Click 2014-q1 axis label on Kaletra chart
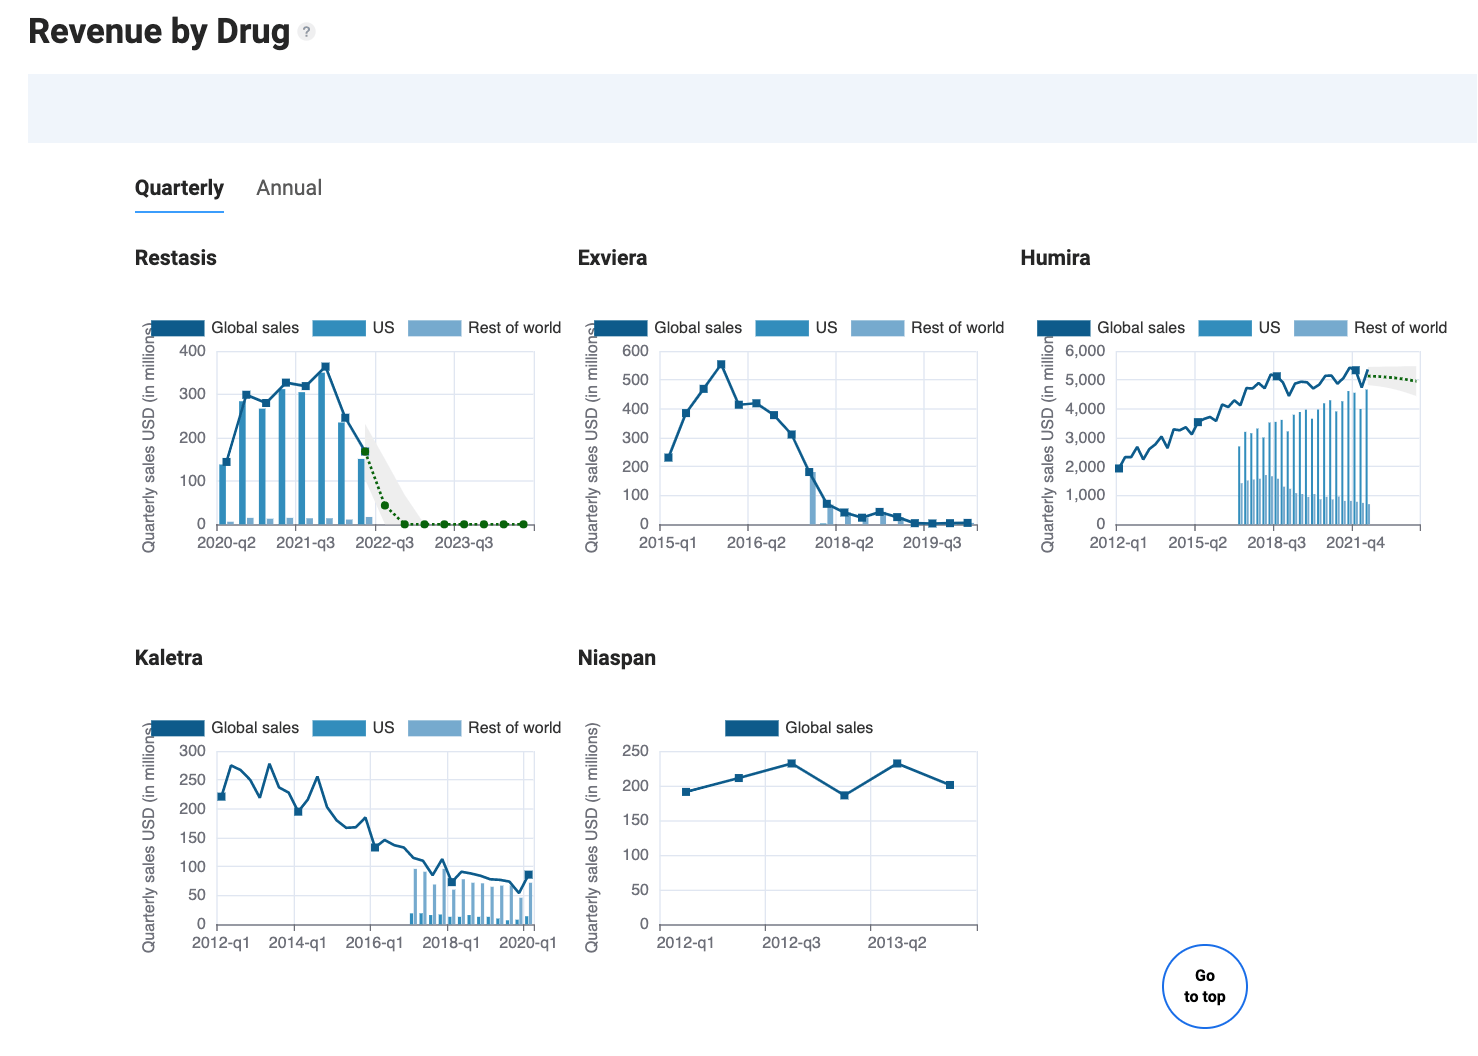1478x1056 pixels. (x=297, y=943)
